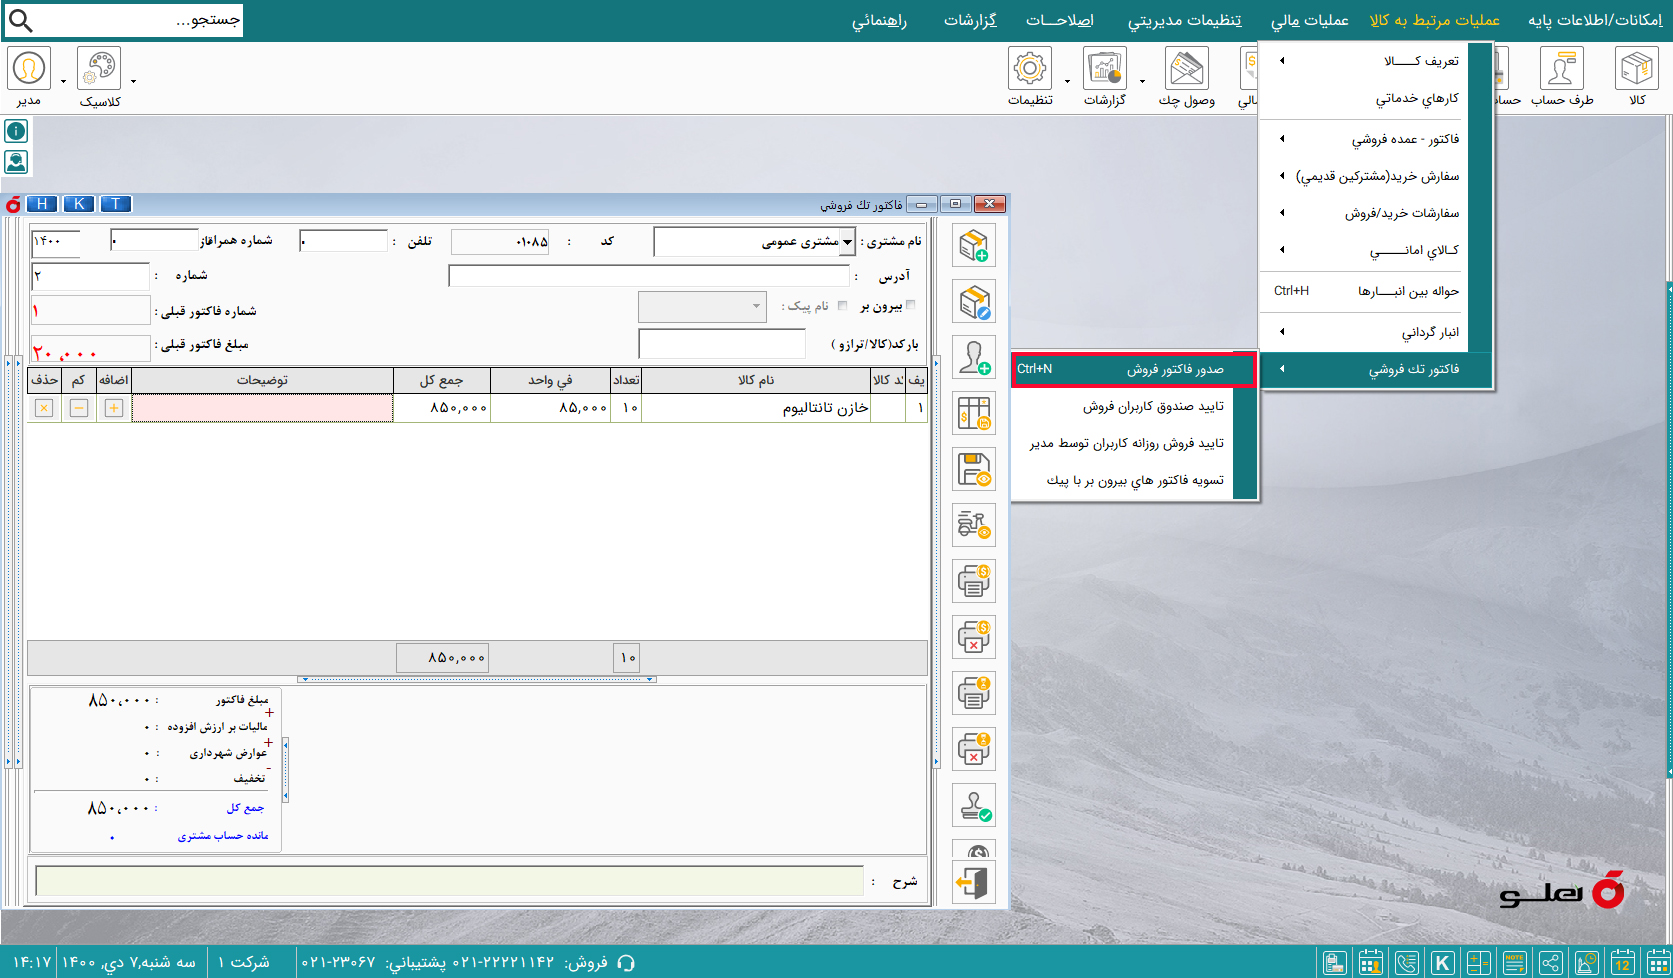This screenshot has height=978, width=1673.
Task: Open the گزارشات chart toolbar icon
Action: [1105, 68]
